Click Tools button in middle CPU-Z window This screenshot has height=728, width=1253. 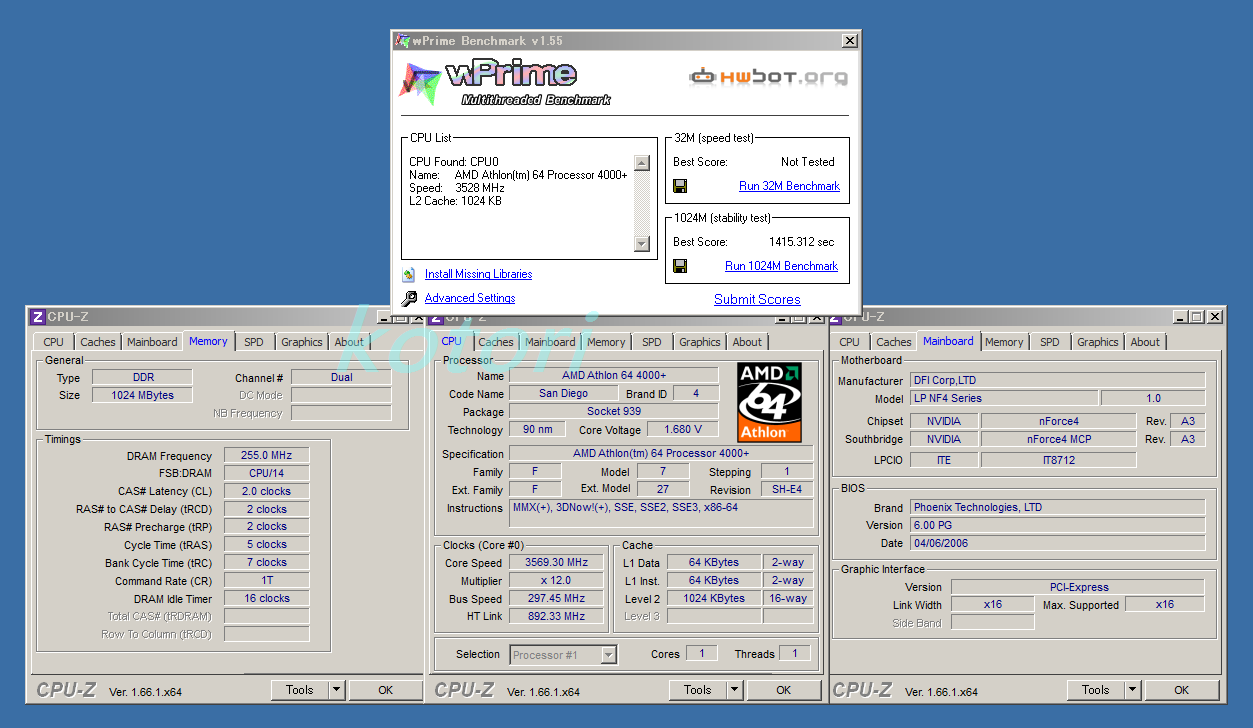(698, 690)
